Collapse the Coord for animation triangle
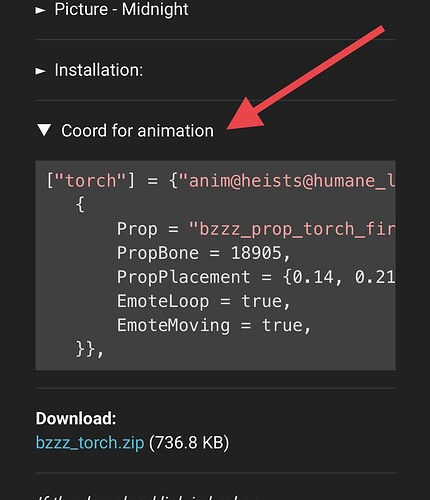The height and width of the screenshot is (500, 430). point(44,130)
